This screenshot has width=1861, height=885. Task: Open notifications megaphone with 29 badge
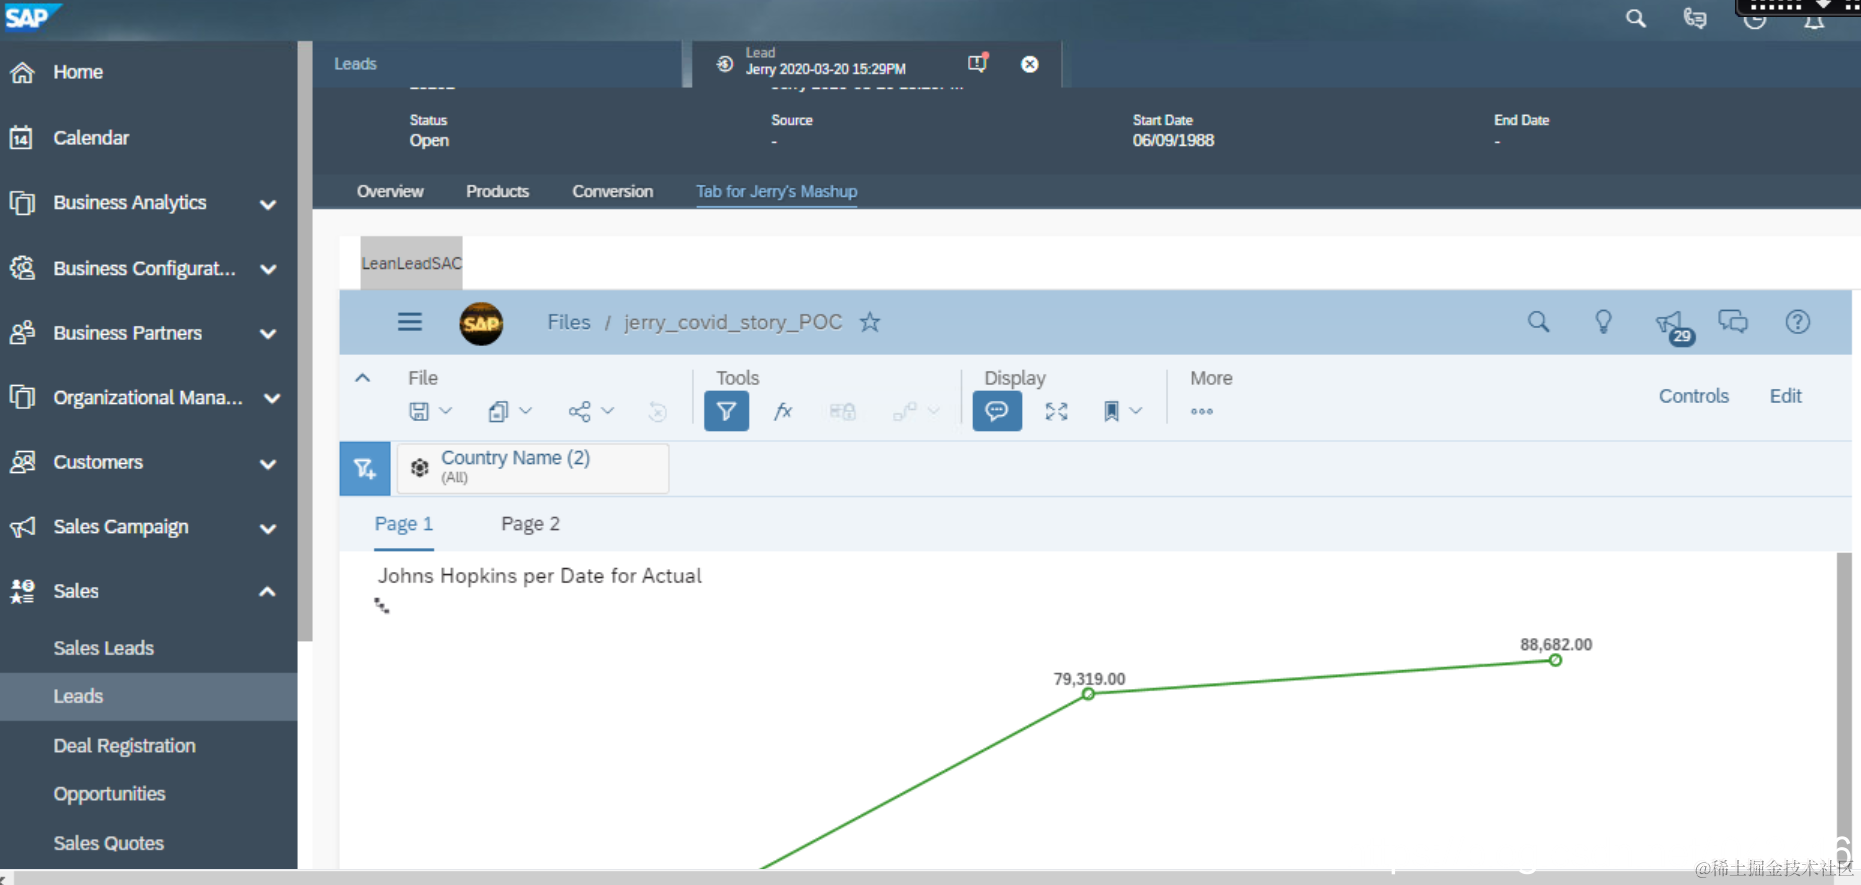point(1673,325)
